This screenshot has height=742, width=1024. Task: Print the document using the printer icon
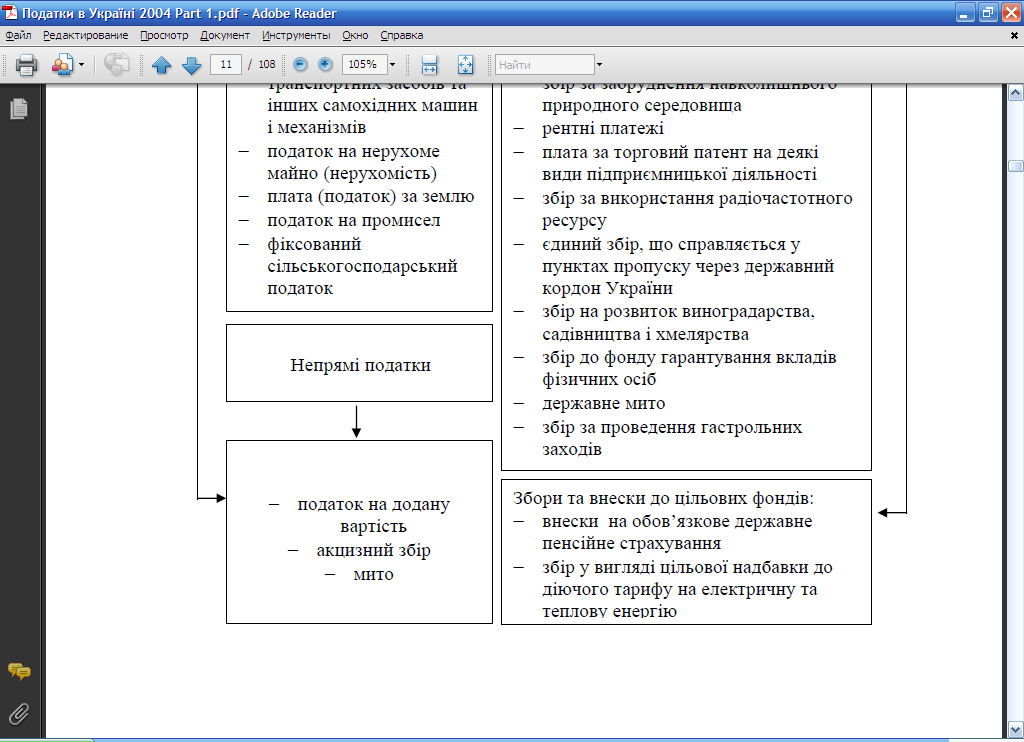point(26,65)
